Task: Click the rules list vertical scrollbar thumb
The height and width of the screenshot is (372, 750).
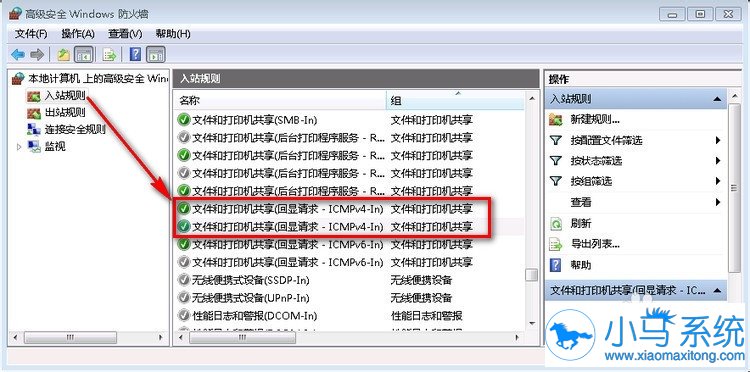Action: [x=531, y=275]
